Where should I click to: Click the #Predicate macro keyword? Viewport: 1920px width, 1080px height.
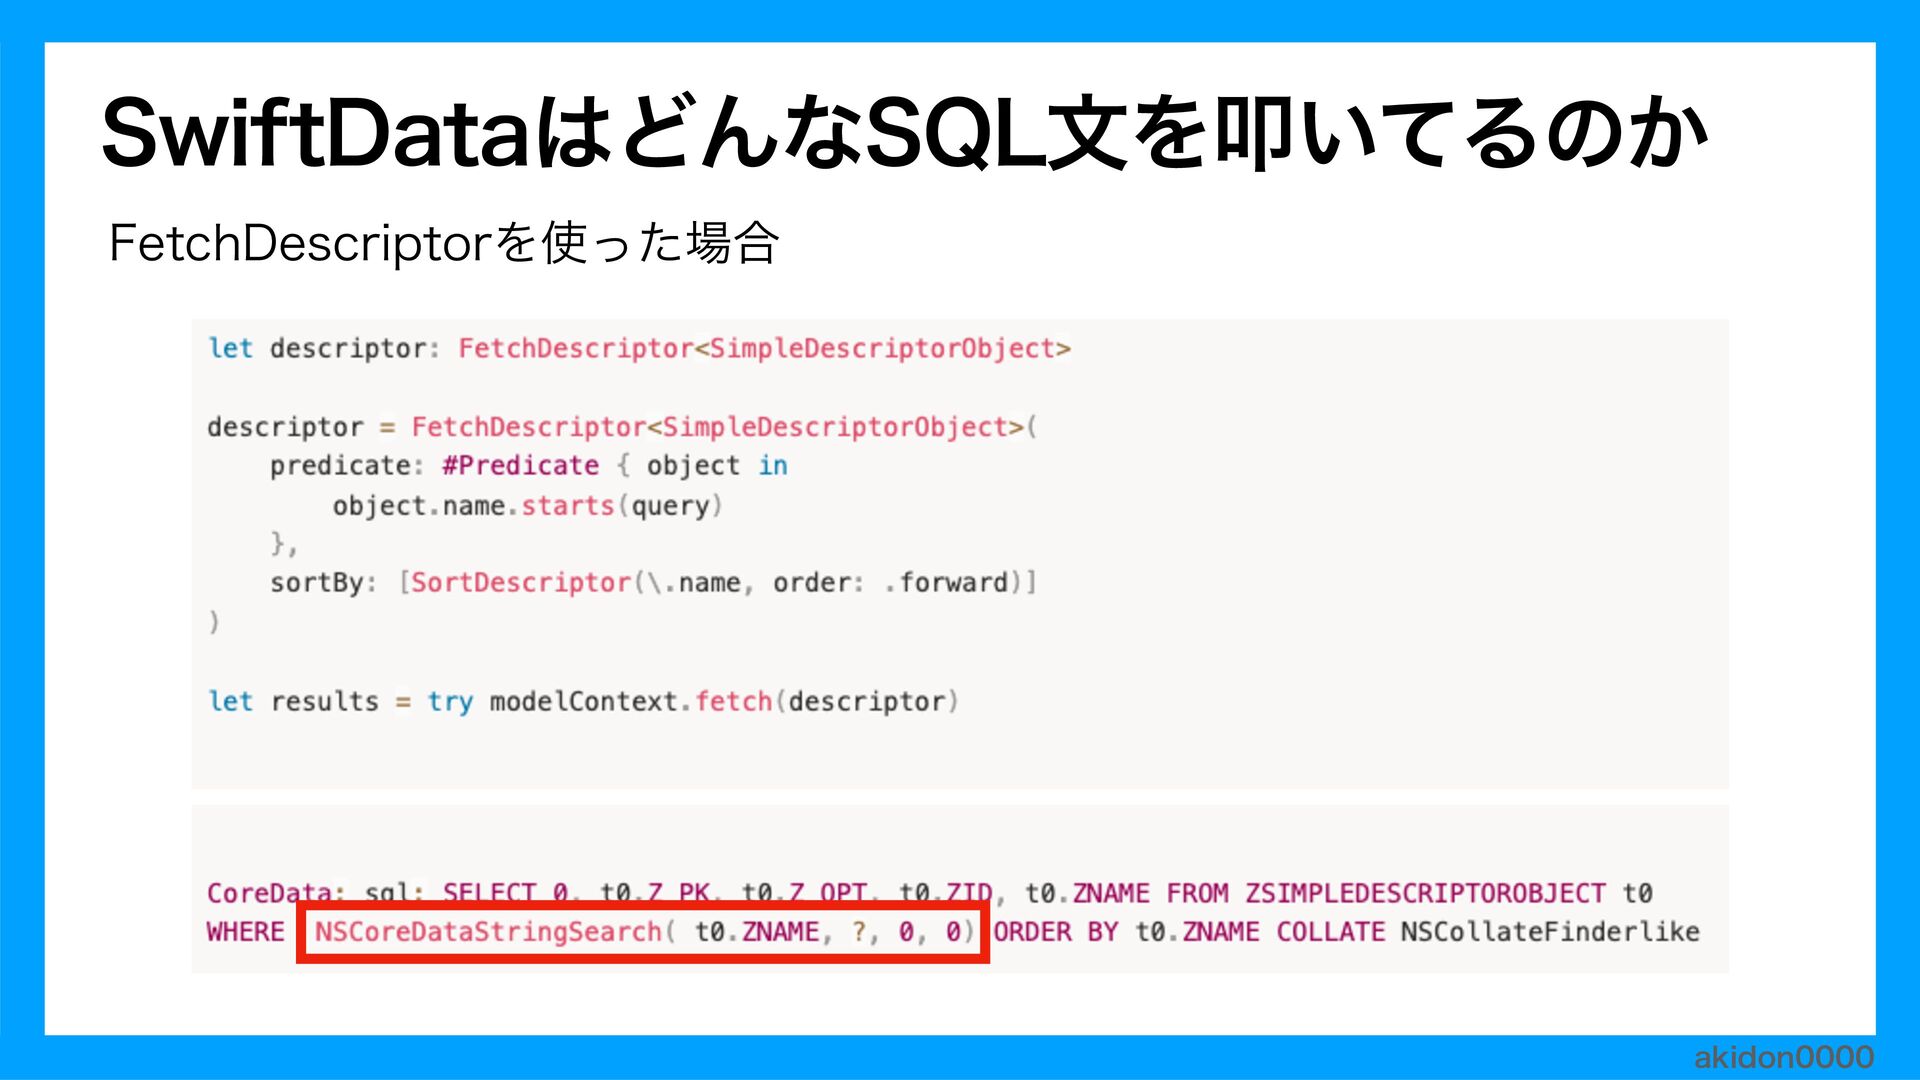pyautogui.click(x=520, y=466)
